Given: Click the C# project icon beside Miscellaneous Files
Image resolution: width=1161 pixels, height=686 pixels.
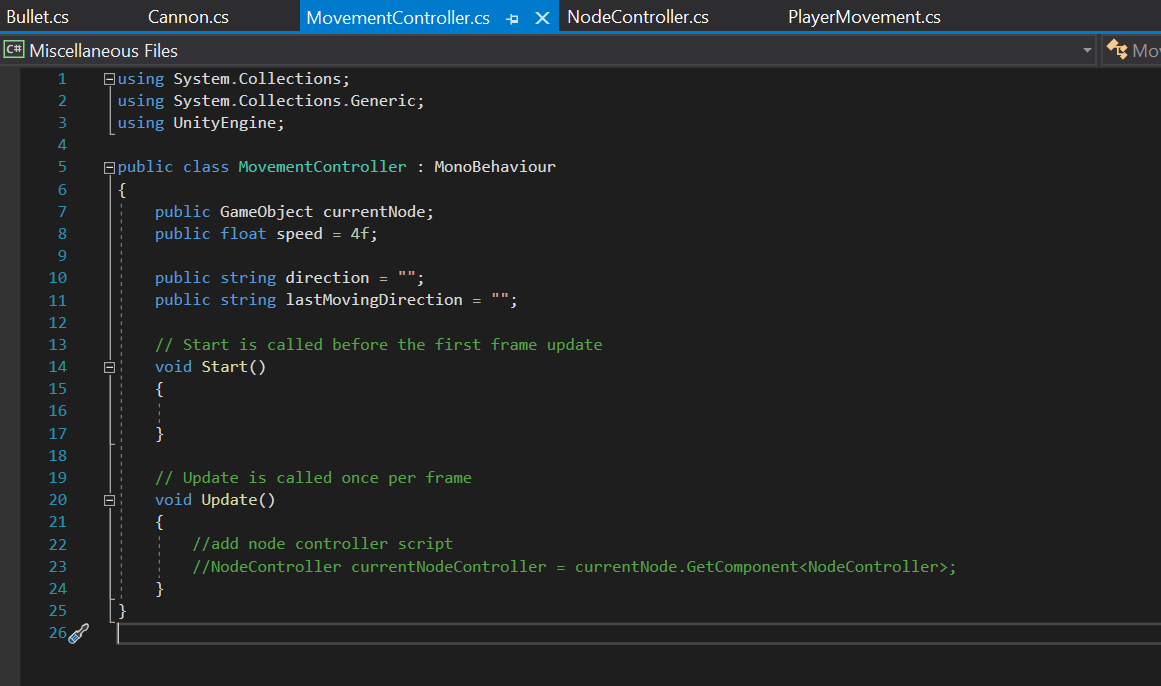Looking at the screenshot, I should coord(14,50).
